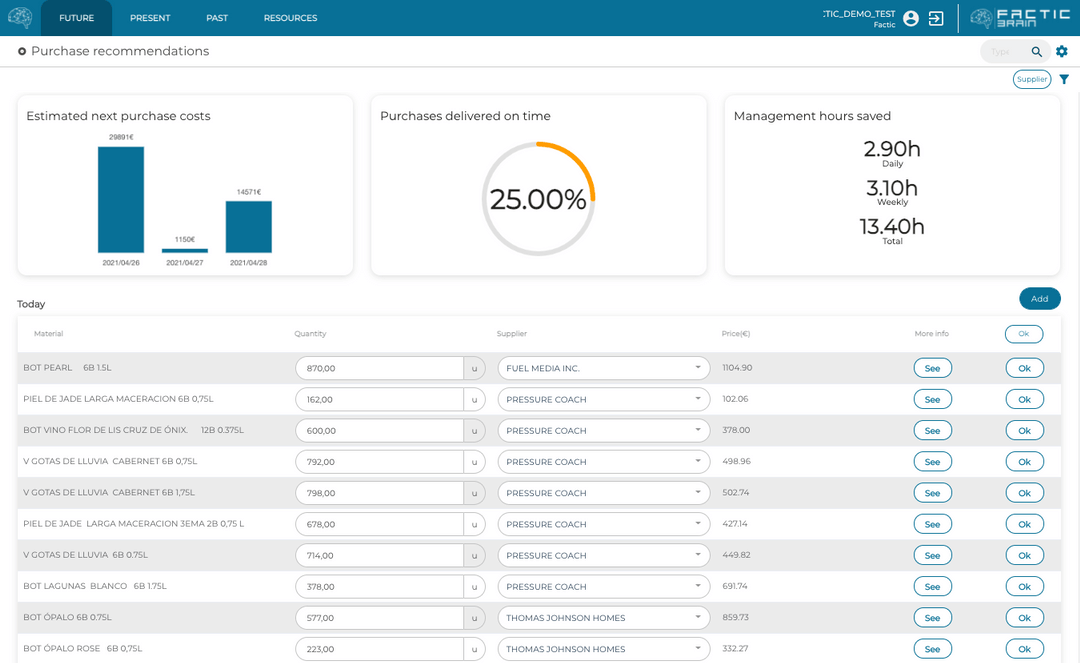Open the user profile icon
This screenshot has height=663, width=1080.
910,18
